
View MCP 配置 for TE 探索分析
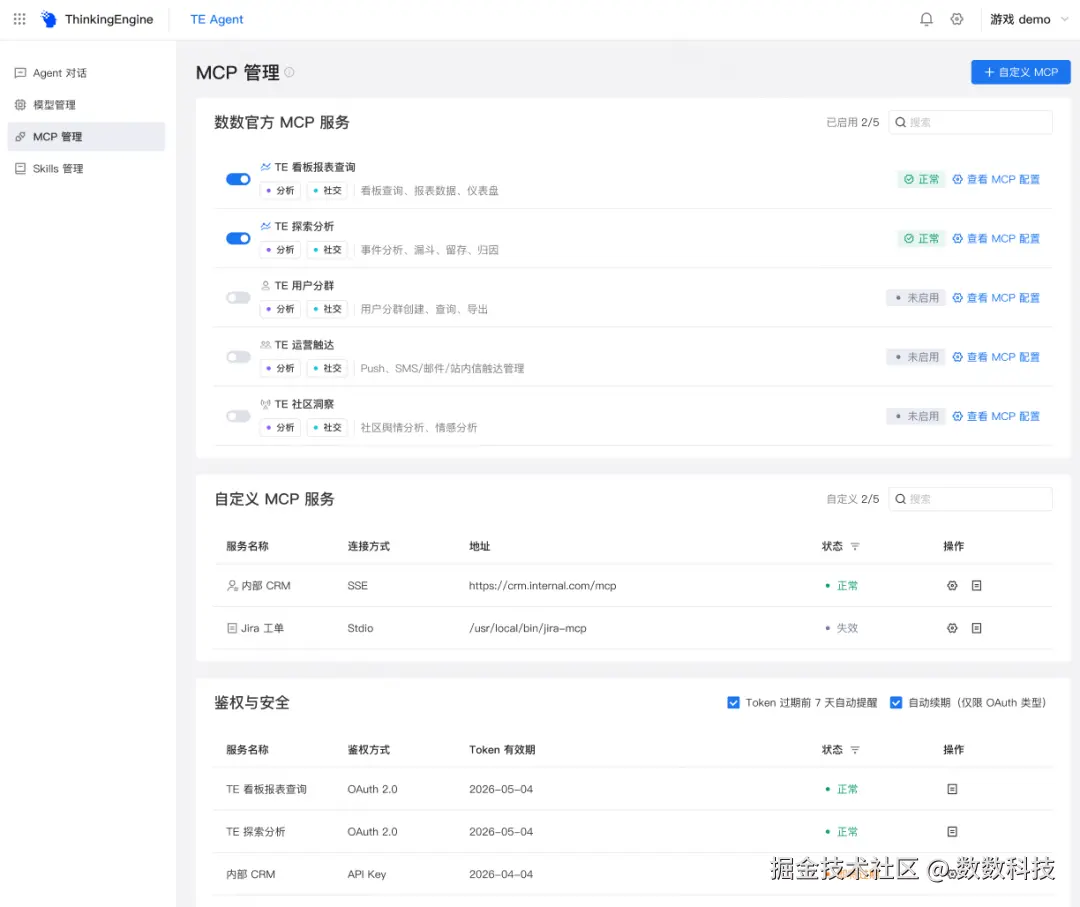pyautogui.click(x=996, y=238)
